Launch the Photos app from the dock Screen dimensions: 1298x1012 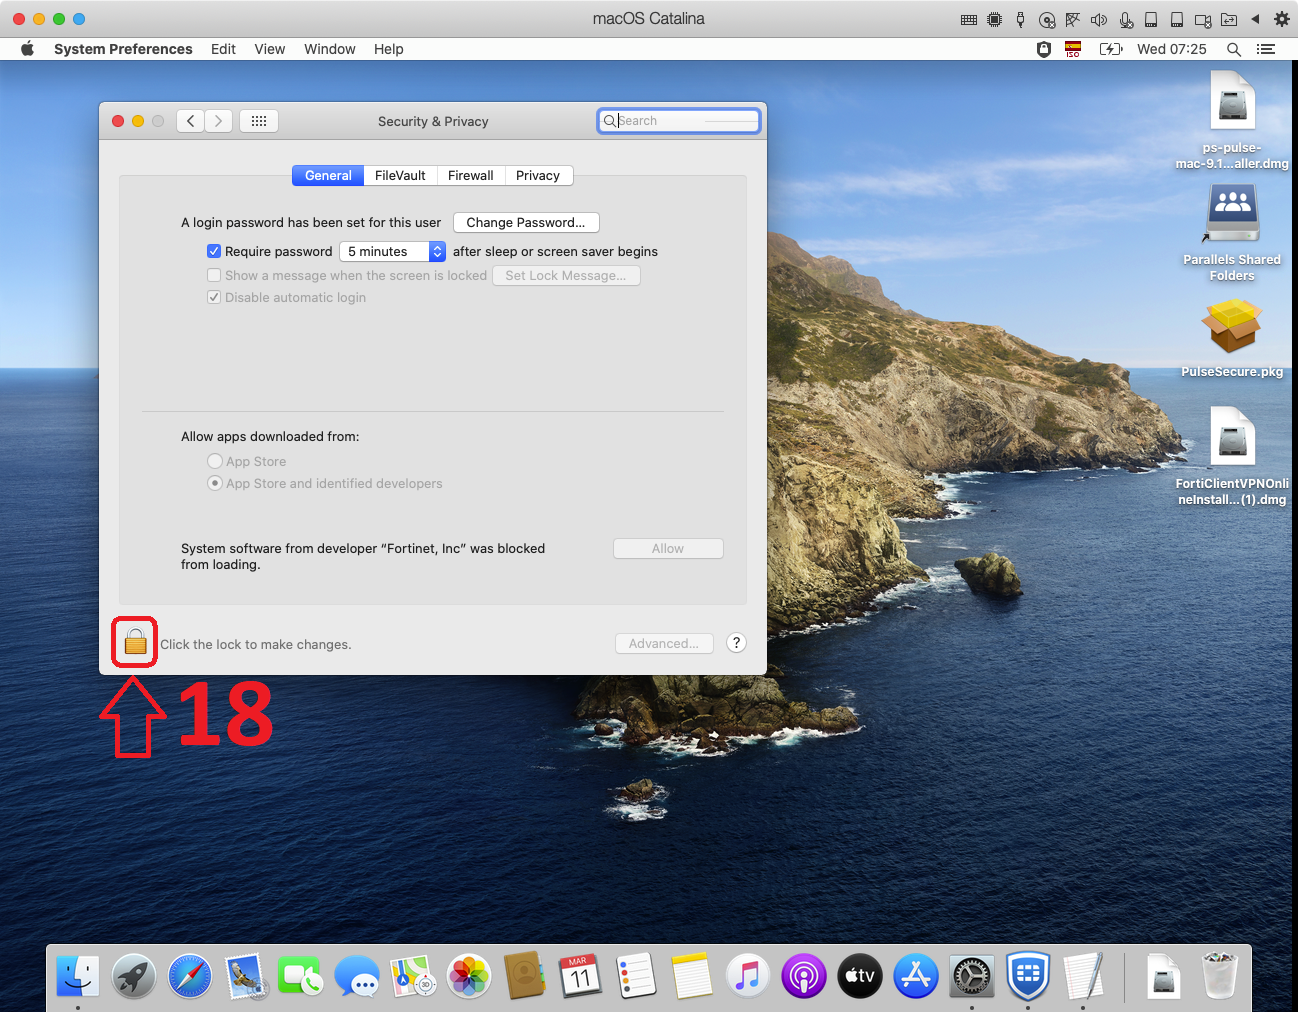pos(468,976)
